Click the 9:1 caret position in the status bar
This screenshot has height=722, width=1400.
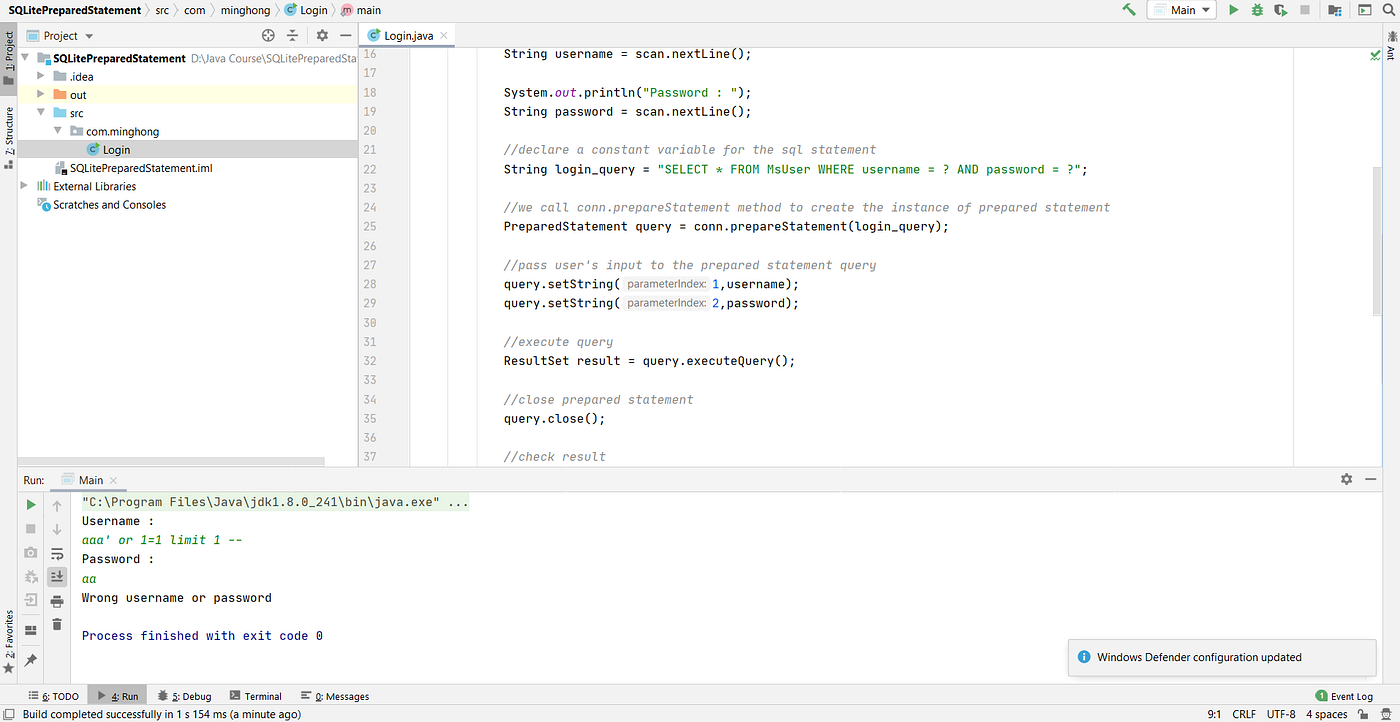[x=1214, y=714]
